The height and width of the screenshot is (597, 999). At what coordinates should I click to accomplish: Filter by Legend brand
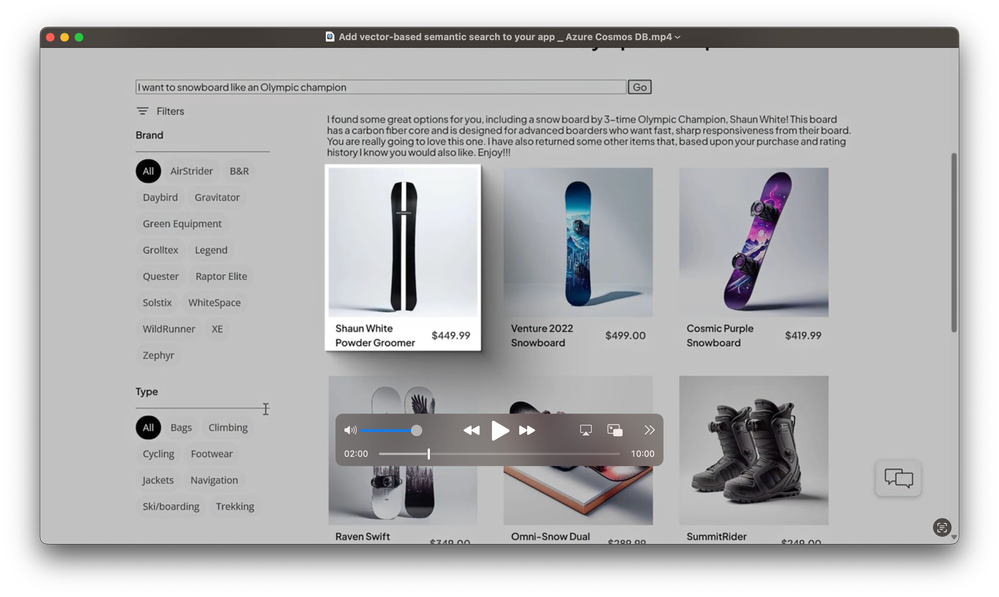(211, 250)
